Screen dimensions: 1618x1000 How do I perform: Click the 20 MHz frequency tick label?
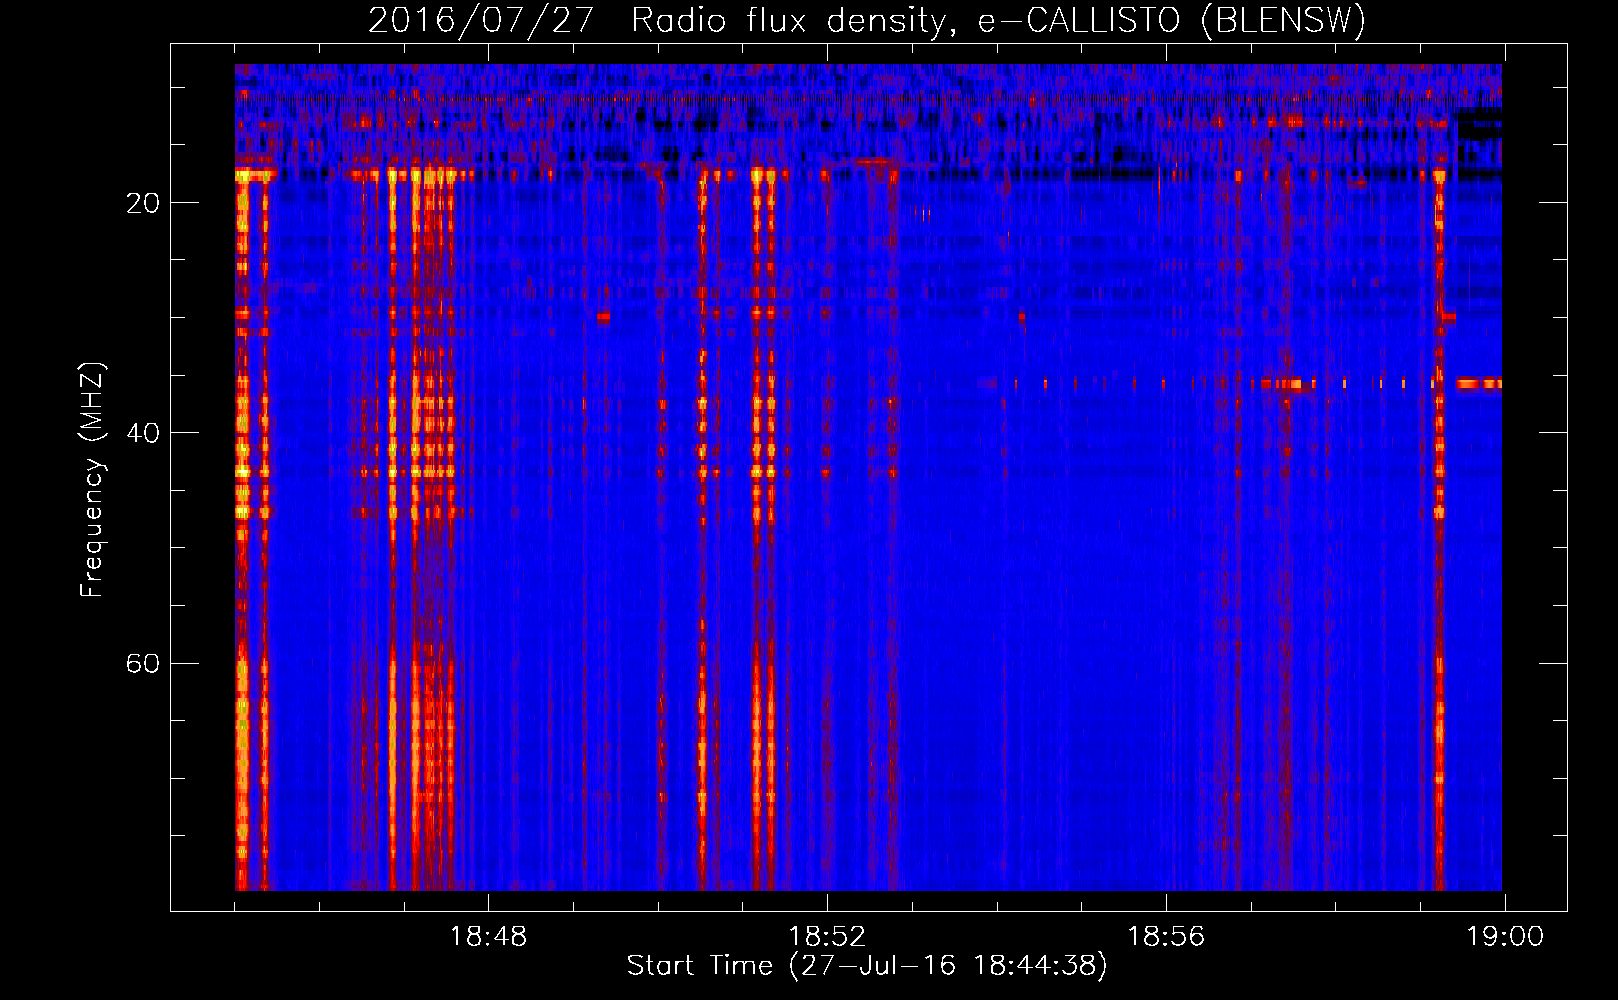(143, 203)
